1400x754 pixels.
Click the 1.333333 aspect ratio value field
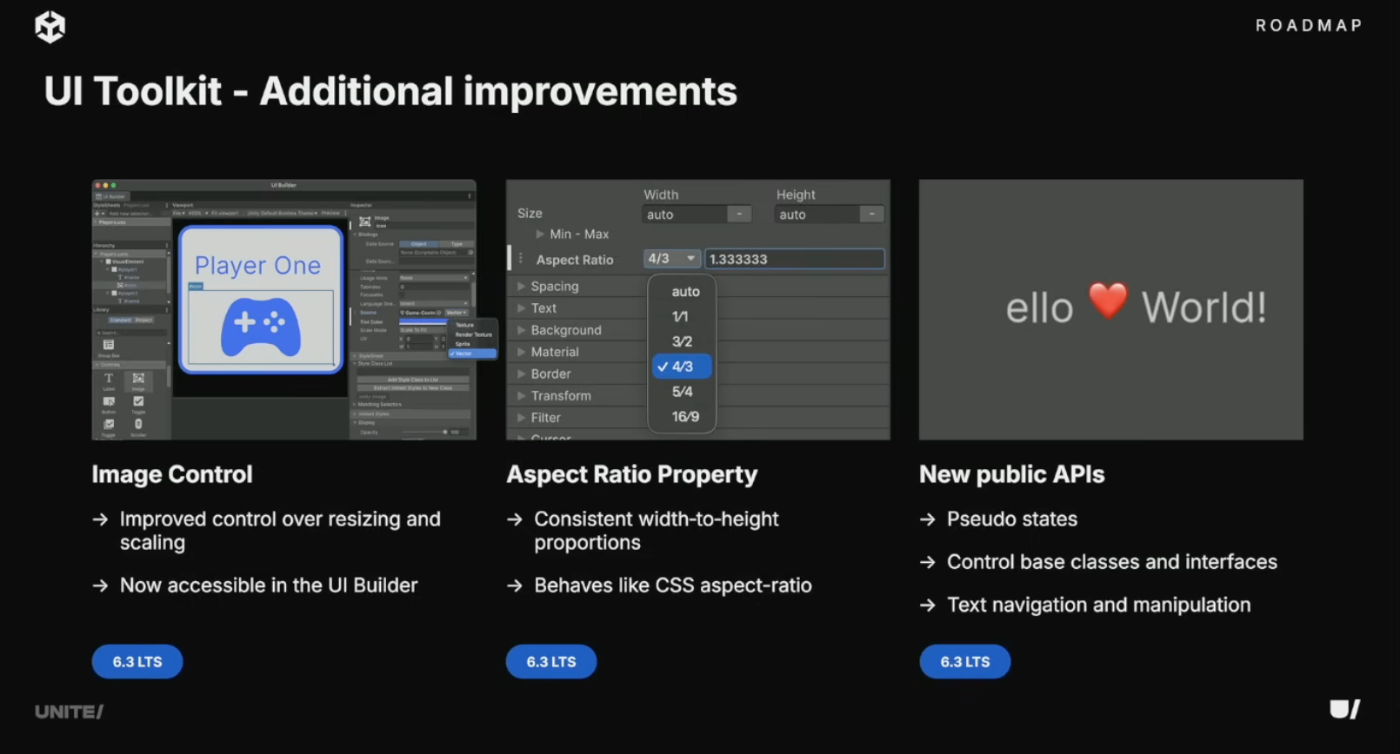point(795,259)
